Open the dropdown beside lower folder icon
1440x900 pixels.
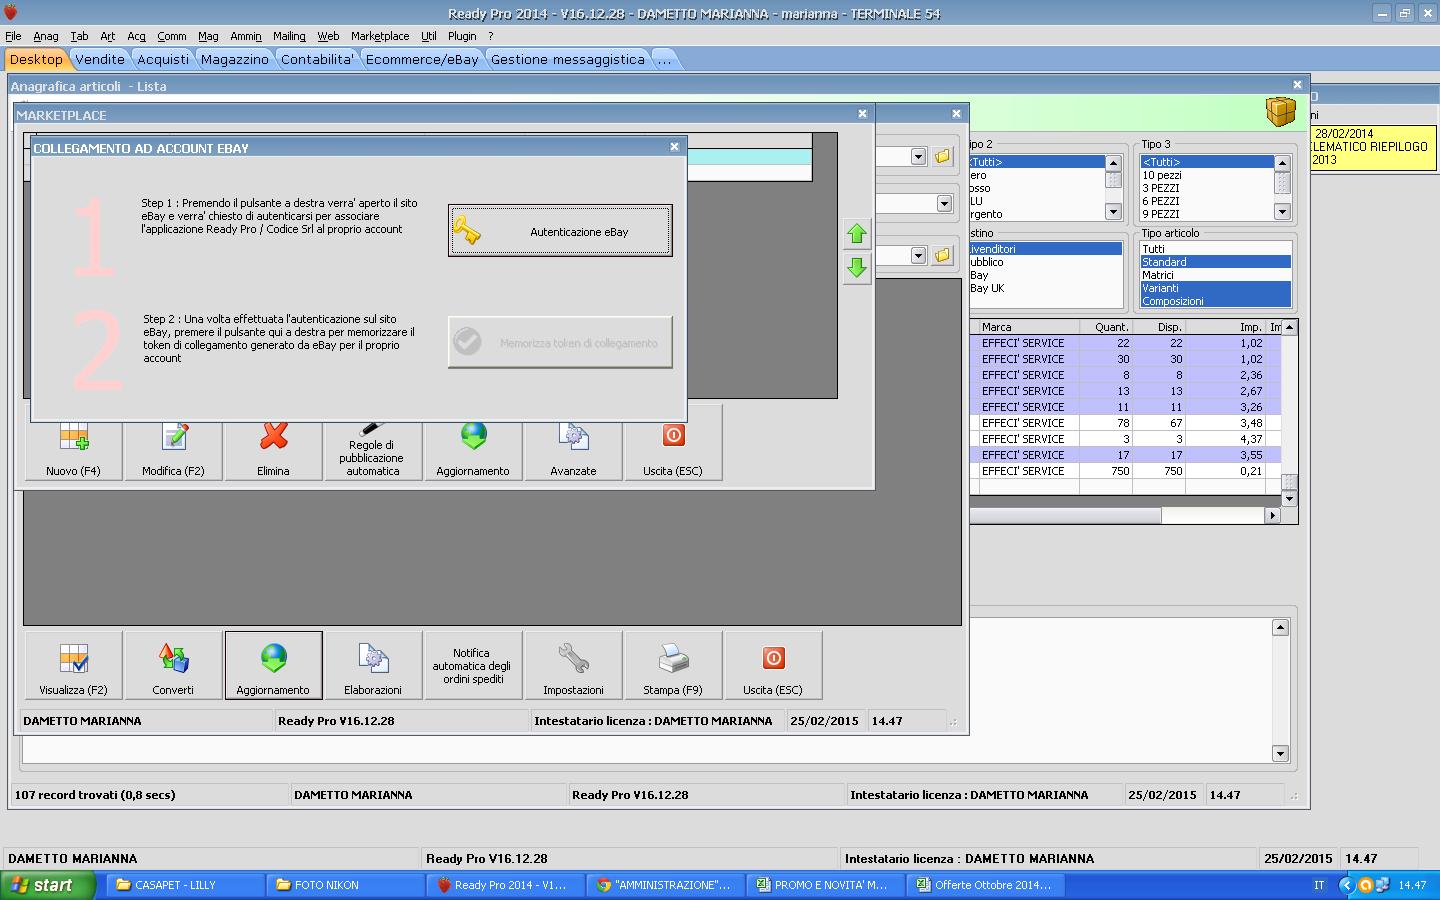pyautogui.click(x=918, y=256)
